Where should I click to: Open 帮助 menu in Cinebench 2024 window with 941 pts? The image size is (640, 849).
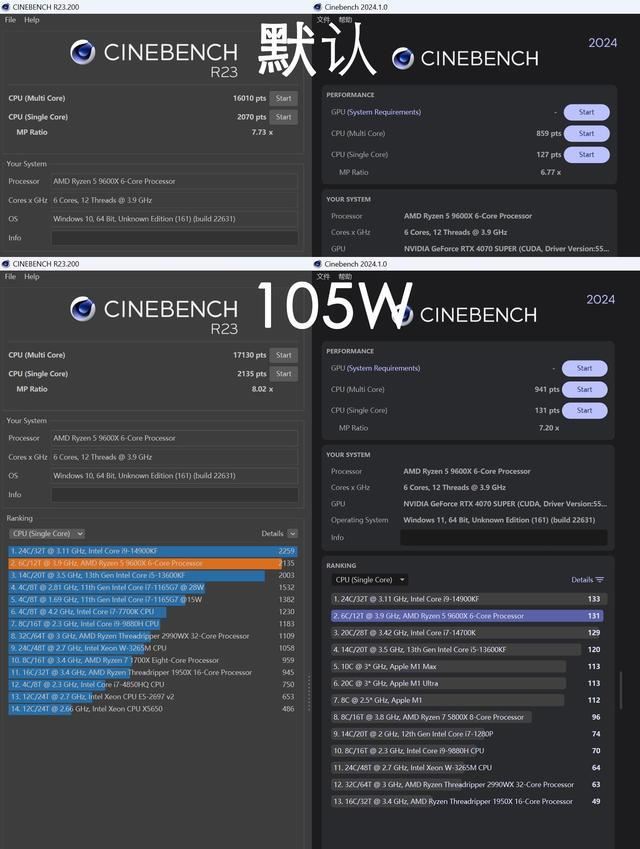(345, 276)
